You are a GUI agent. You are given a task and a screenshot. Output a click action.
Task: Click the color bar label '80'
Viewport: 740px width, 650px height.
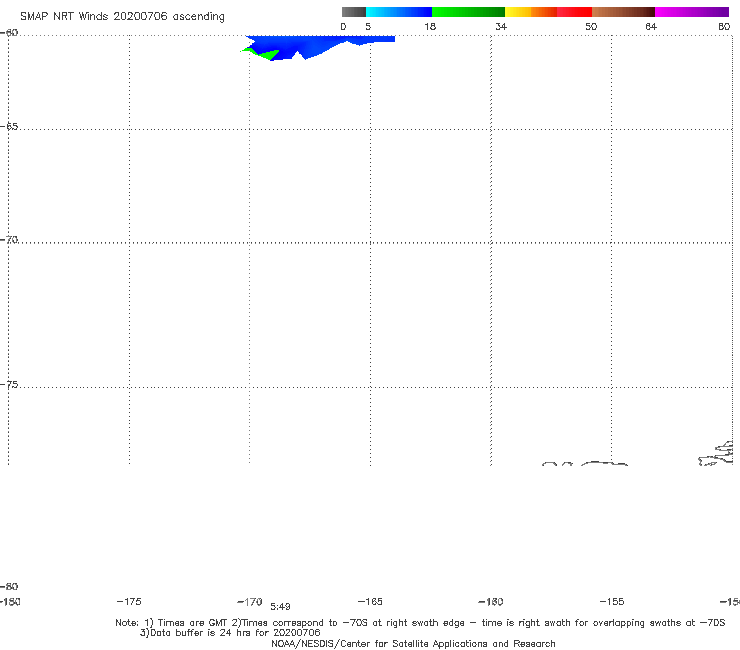click(x=724, y=26)
